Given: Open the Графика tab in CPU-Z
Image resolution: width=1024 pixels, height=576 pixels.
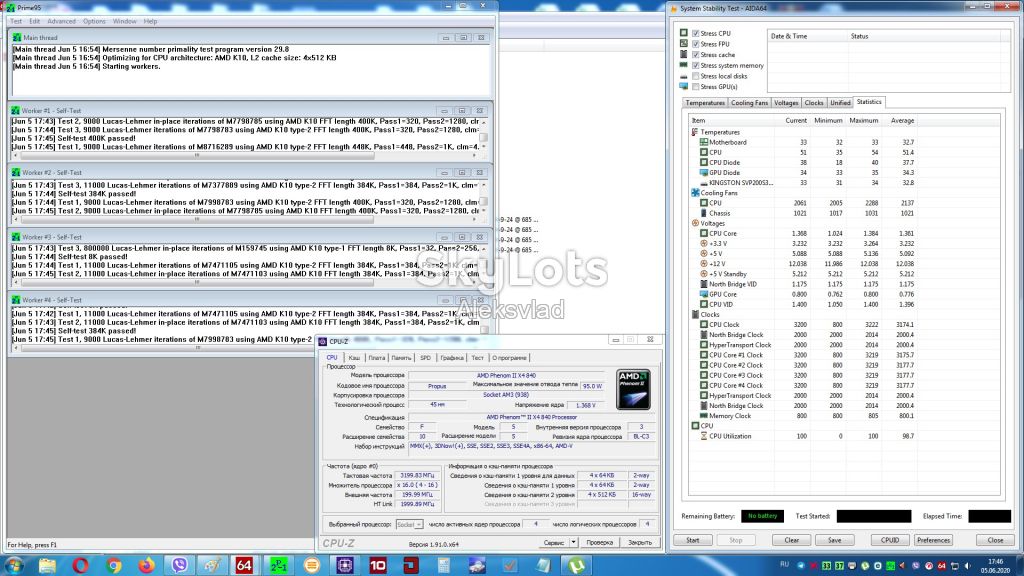Looking at the screenshot, I should pos(451,358).
